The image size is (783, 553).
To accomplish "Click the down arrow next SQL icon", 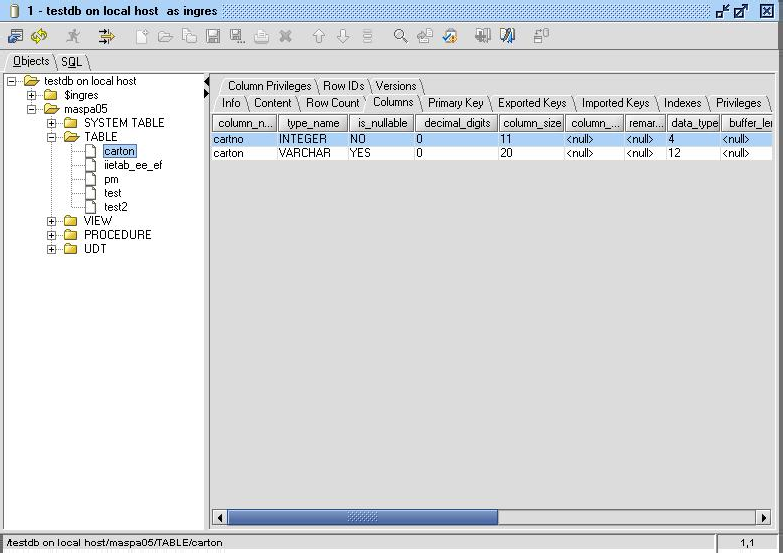I will [x=343, y=36].
